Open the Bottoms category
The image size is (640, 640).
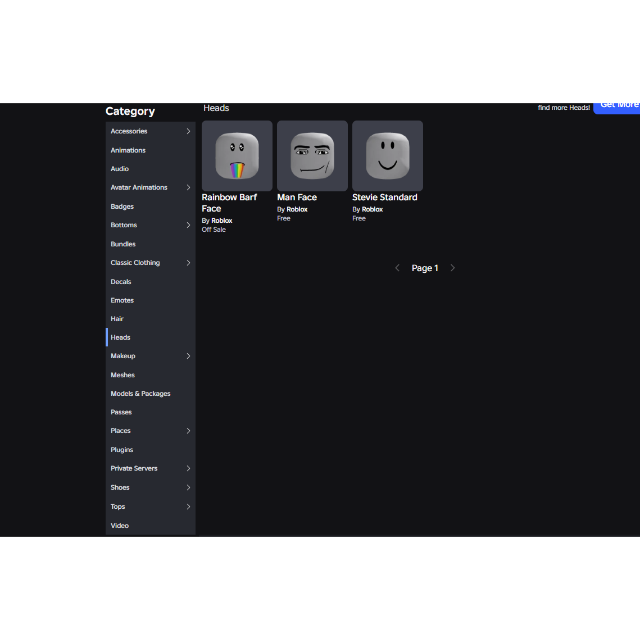(151, 225)
